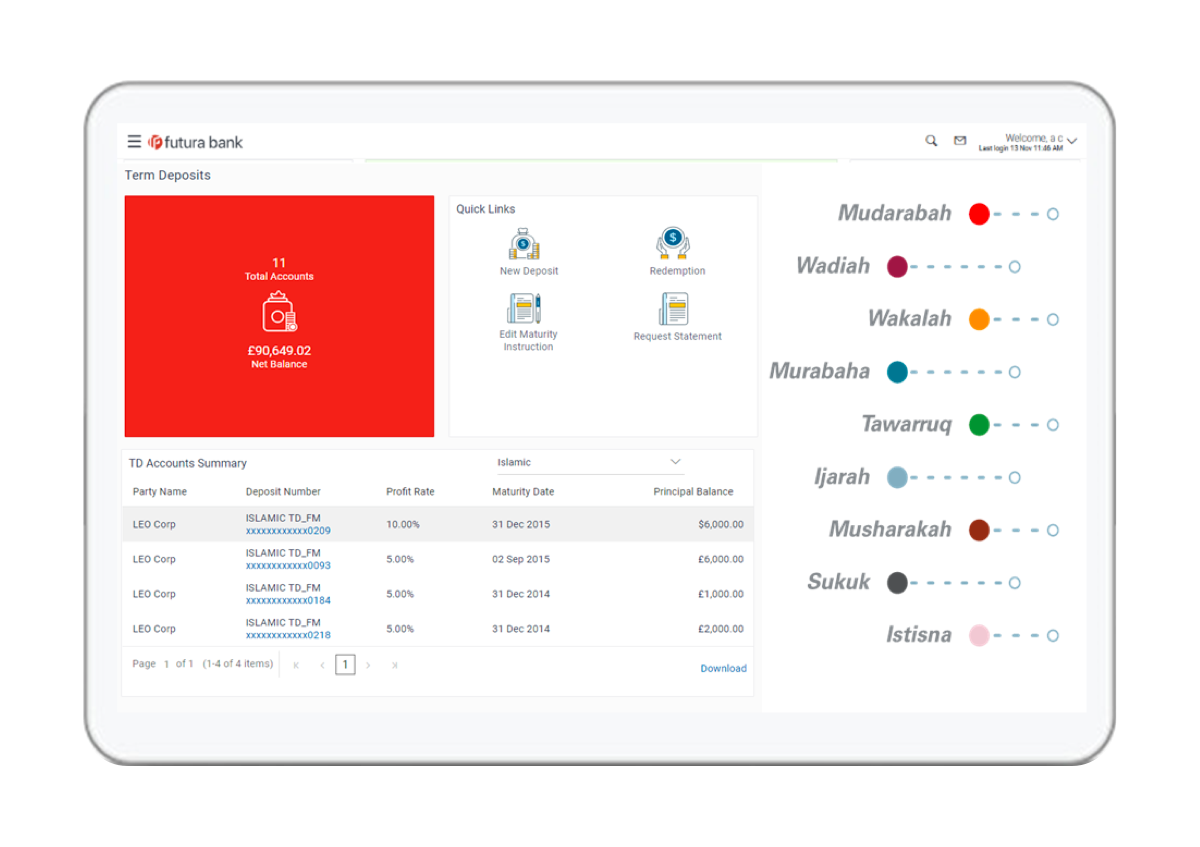The image size is (1200, 847).
Task: Click the teal Murabaha dot
Action: (x=897, y=372)
